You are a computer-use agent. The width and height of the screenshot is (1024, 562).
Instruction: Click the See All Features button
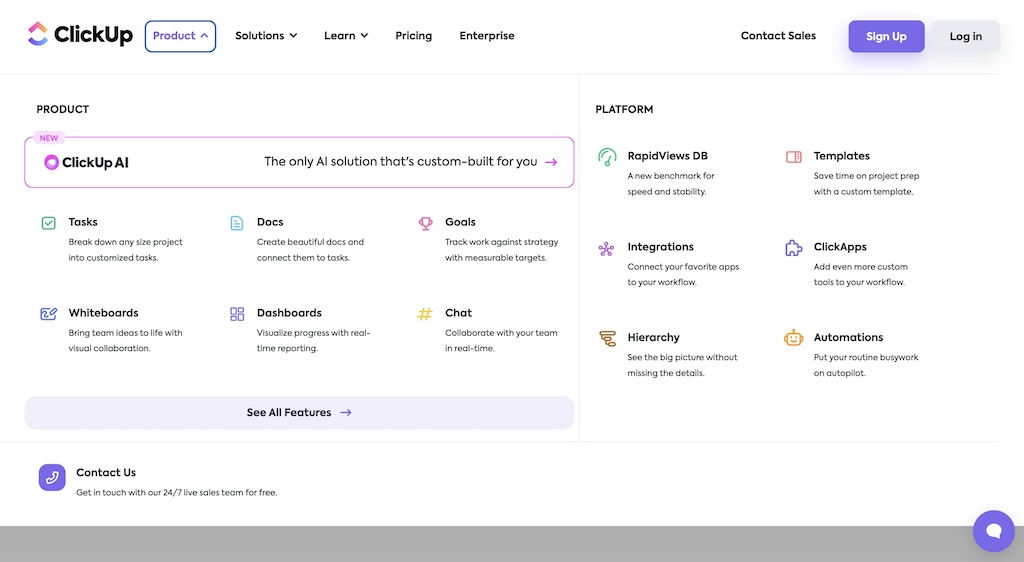pos(299,412)
